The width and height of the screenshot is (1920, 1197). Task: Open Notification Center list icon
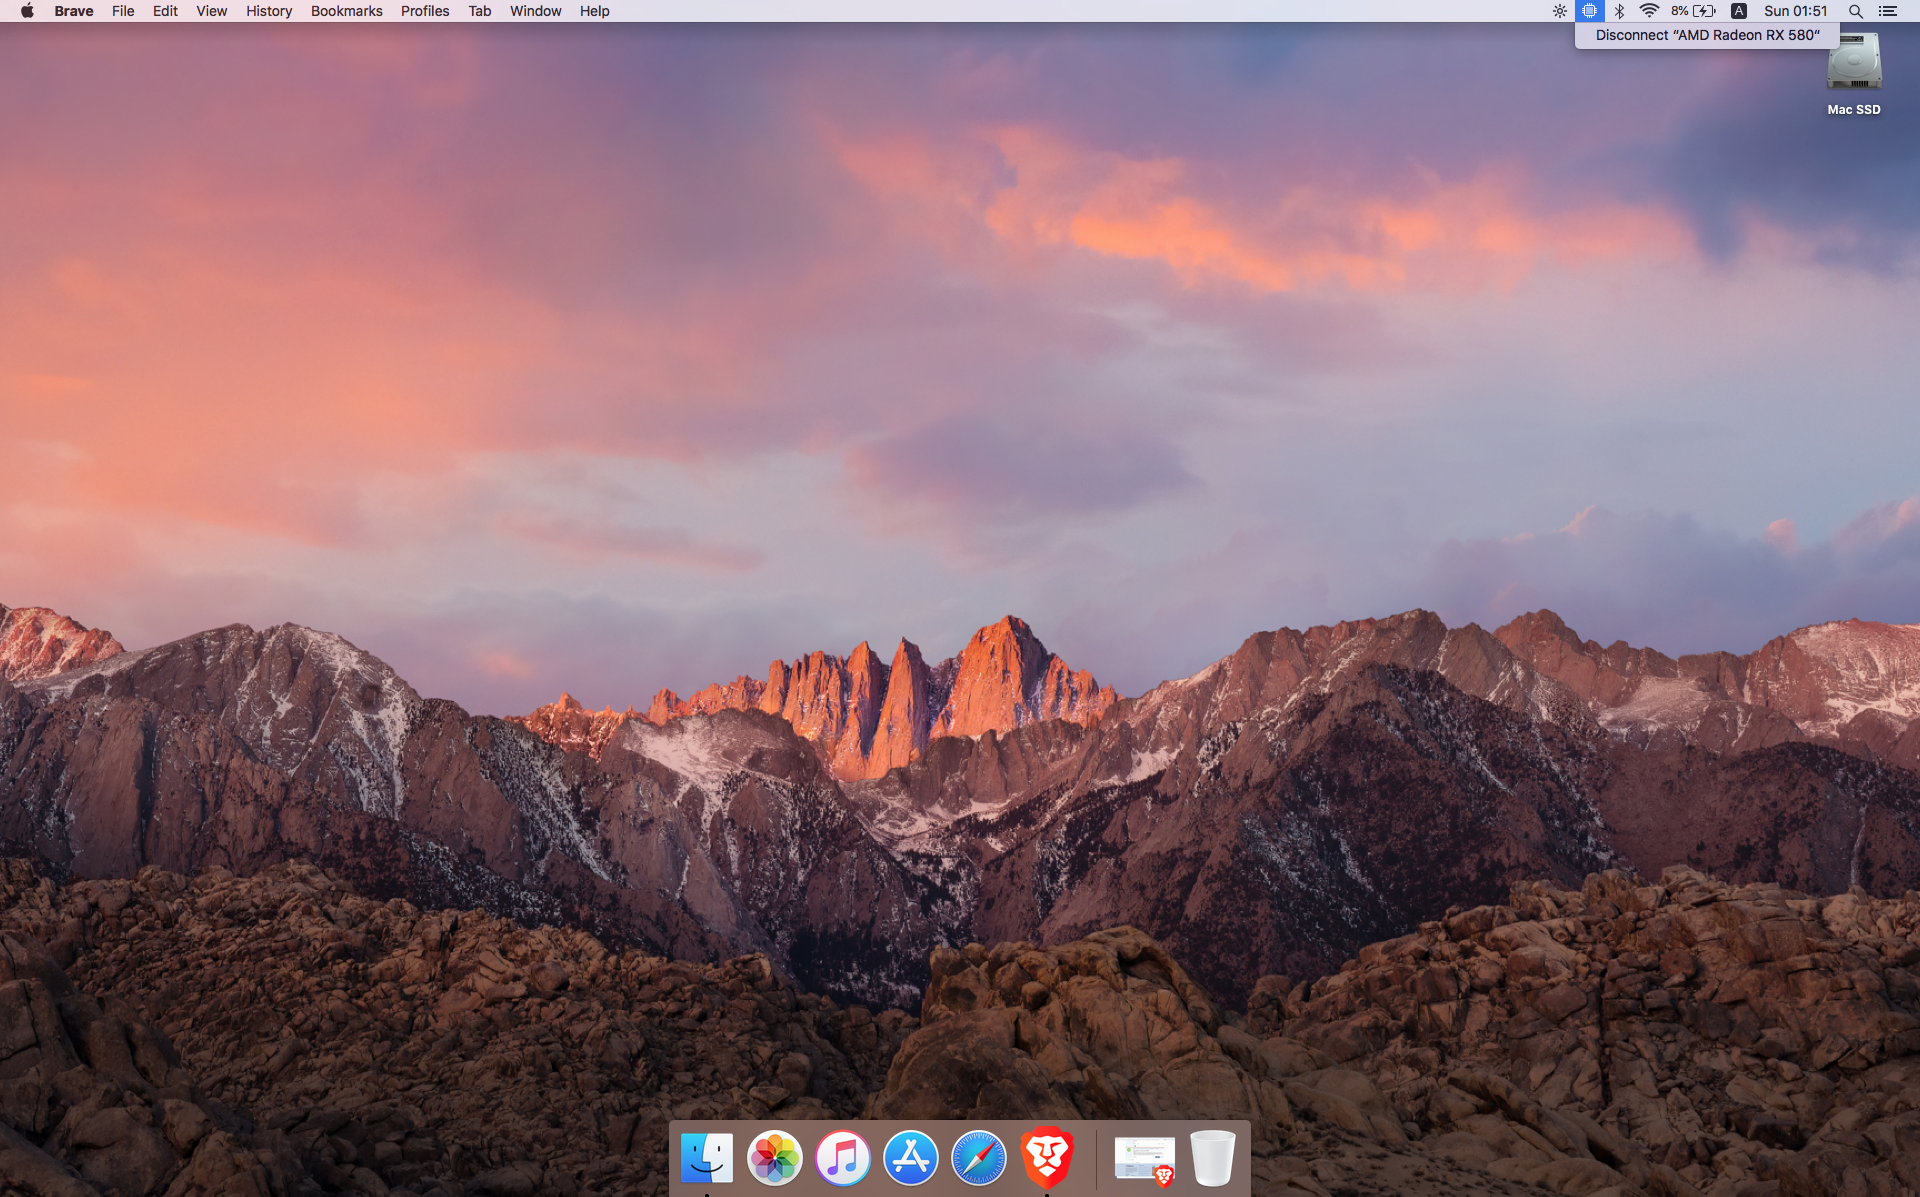point(1888,11)
